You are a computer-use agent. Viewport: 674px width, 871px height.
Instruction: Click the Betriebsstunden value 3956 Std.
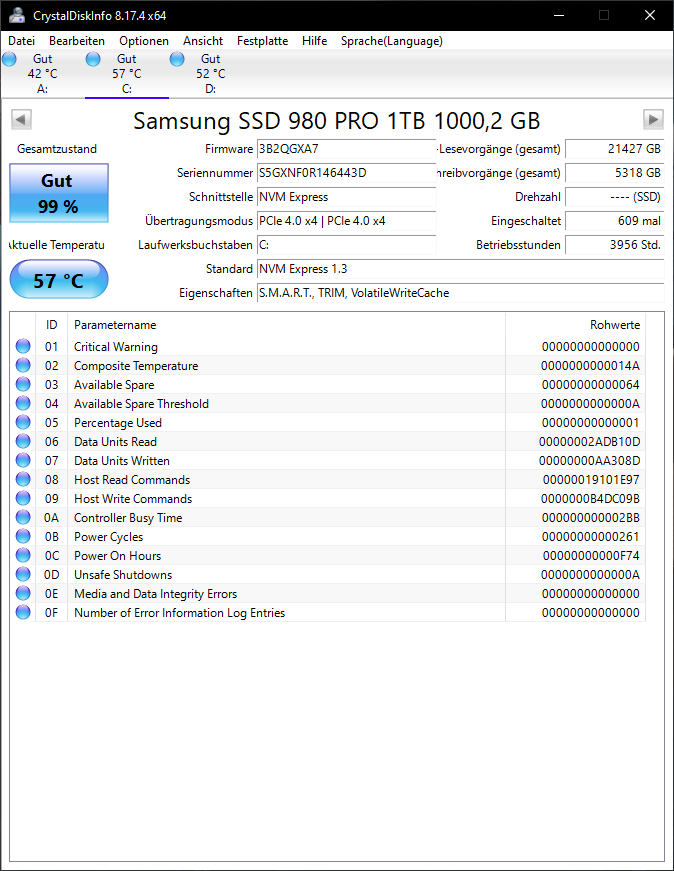tap(615, 245)
